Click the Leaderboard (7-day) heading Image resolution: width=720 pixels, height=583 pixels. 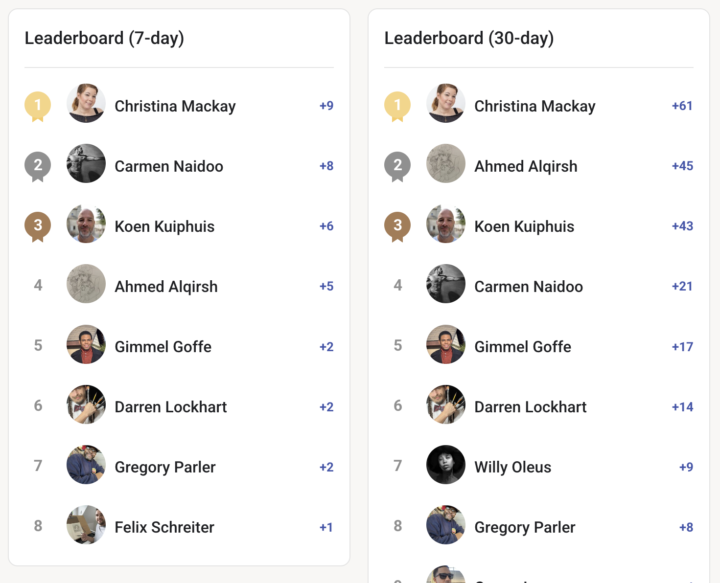click(x=104, y=39)
